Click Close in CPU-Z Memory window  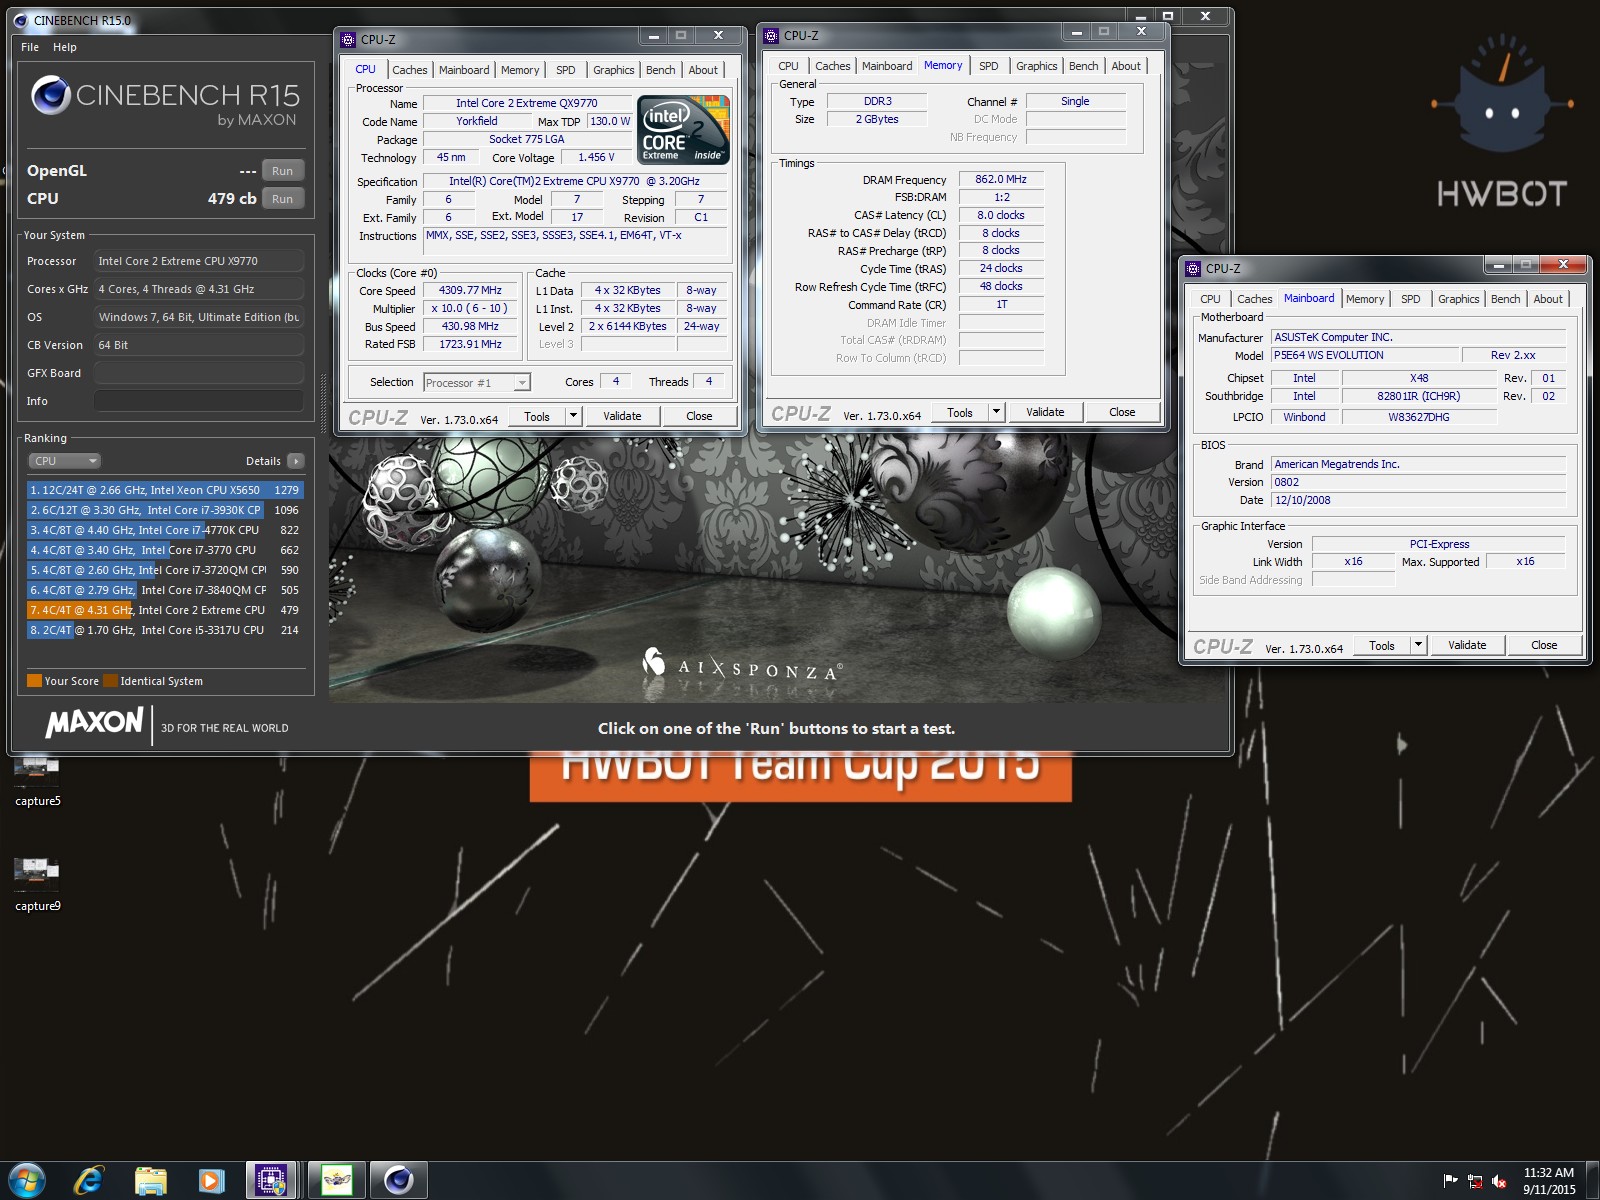point(1122,412)
